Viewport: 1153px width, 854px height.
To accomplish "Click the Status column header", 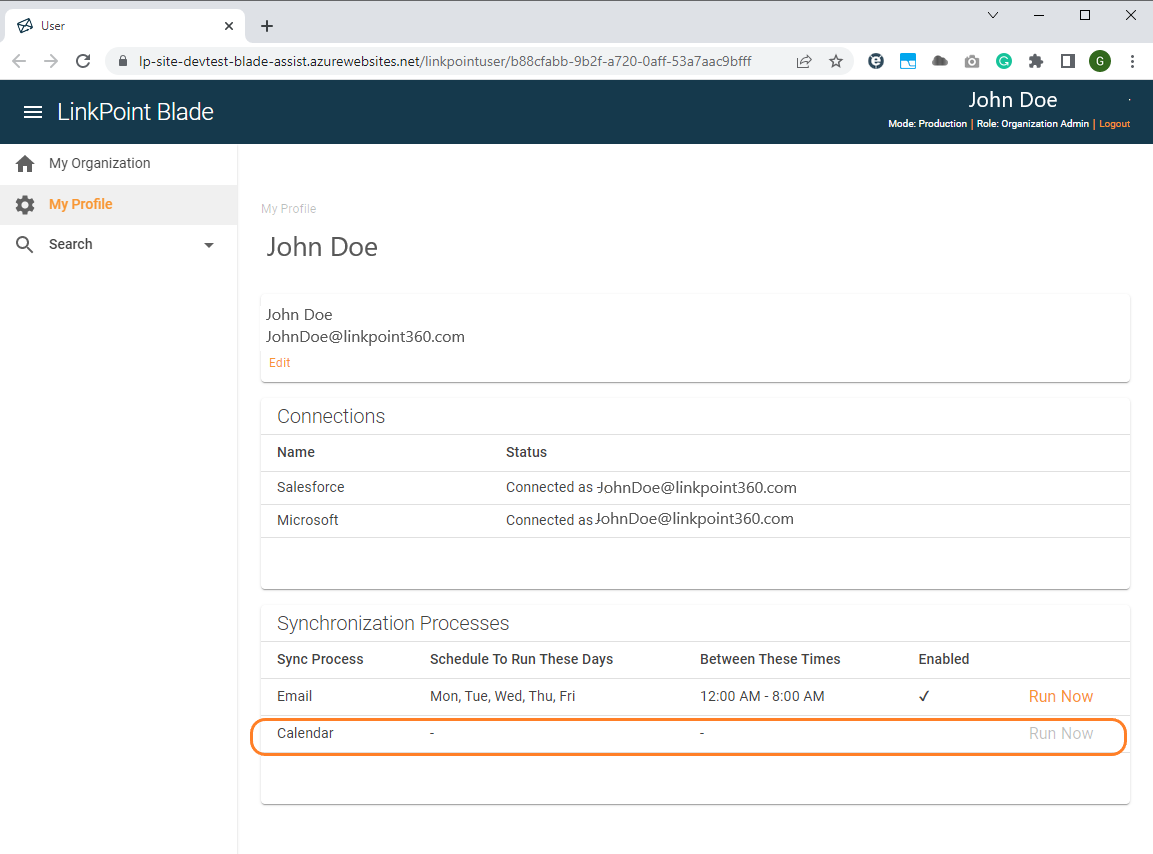I will point(526,452).
